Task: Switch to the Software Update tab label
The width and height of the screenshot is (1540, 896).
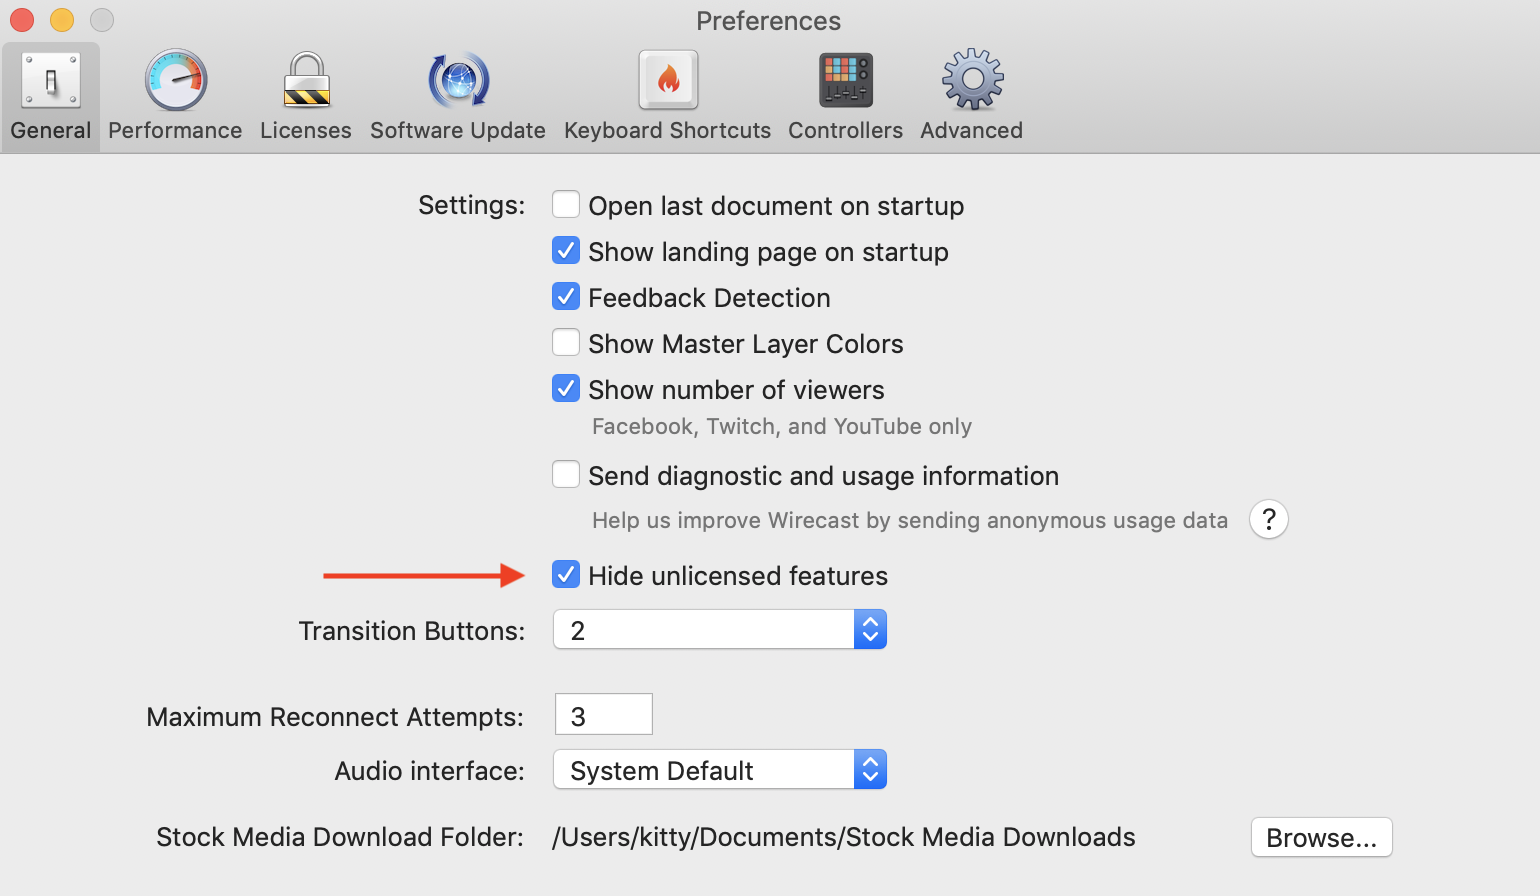Action: point(458,131)
